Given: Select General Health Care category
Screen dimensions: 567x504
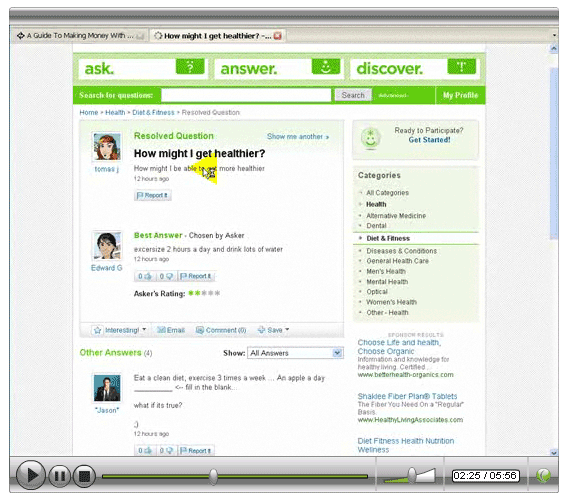Looking at the screenshot, I should 397,261.
